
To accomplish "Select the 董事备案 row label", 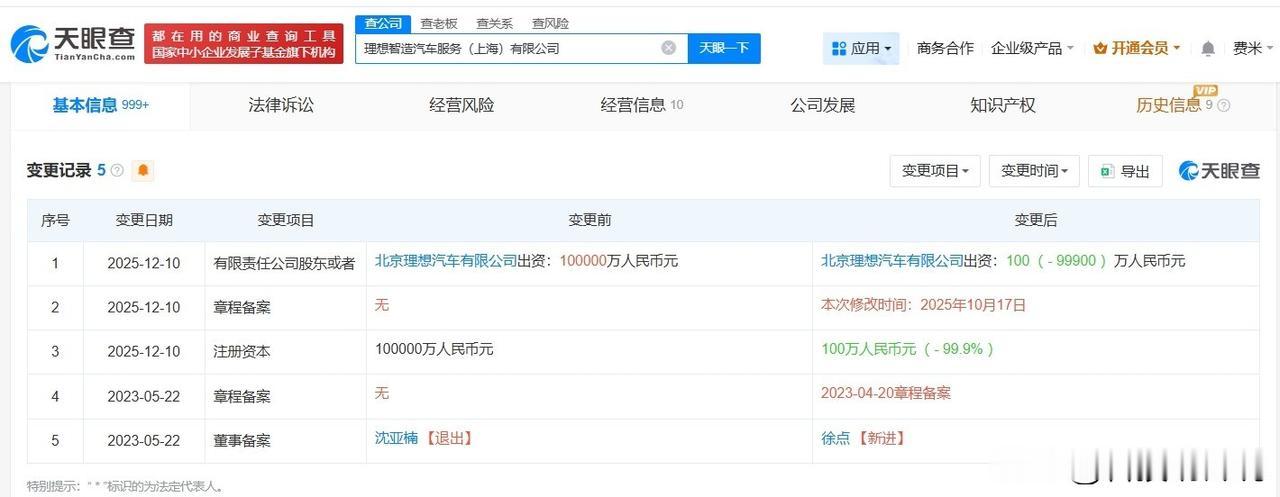I will (x=242, y=440).
